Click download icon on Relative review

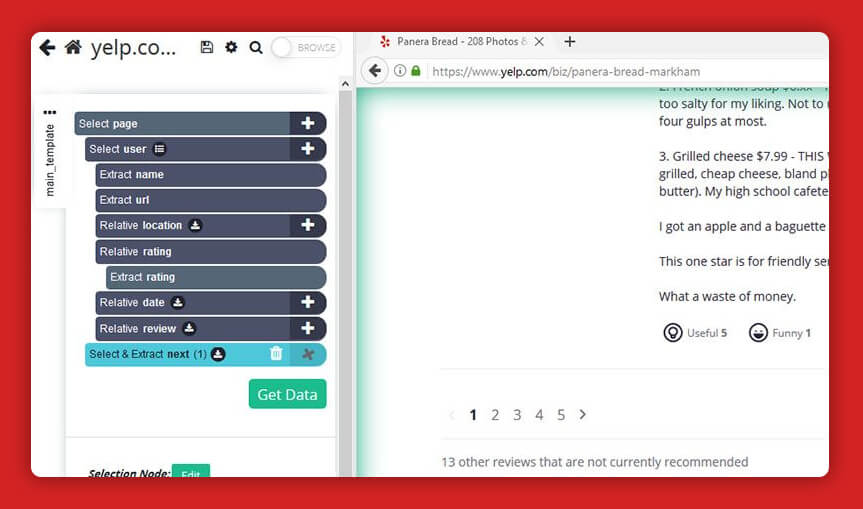189,329
